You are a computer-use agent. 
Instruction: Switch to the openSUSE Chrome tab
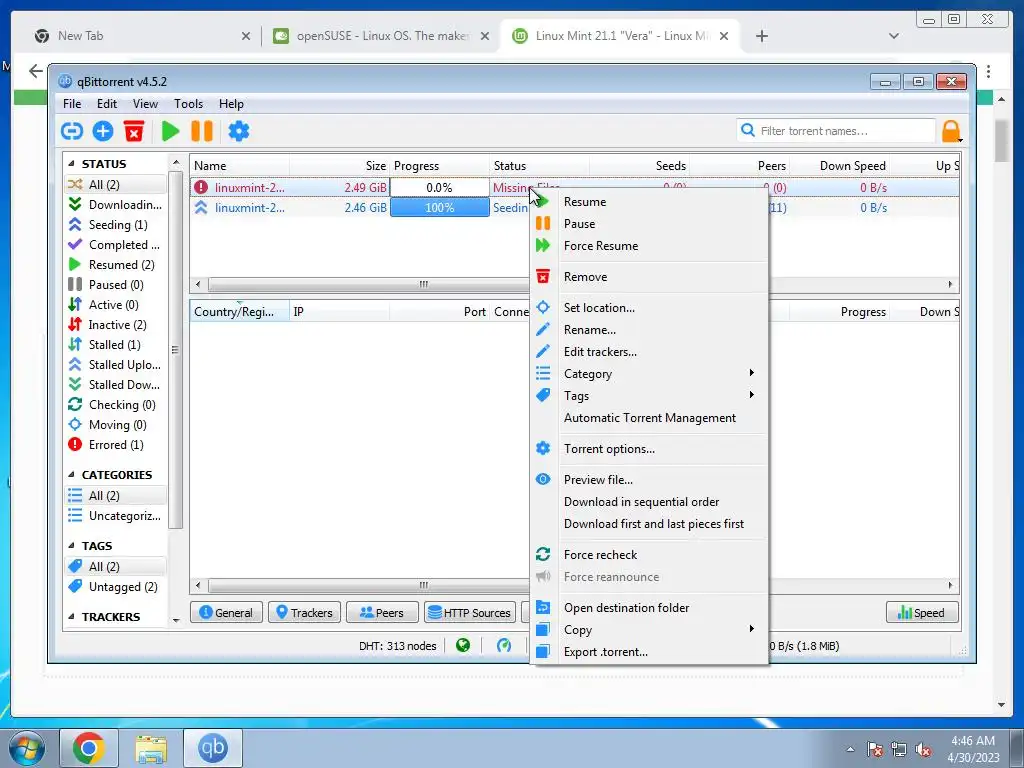tap(382, 37)
